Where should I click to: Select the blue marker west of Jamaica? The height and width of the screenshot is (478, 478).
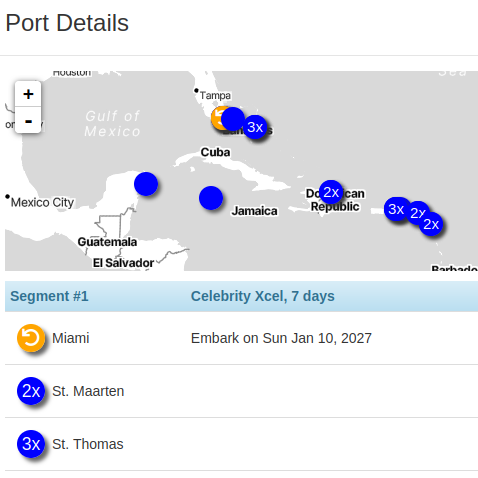[211, 198]
